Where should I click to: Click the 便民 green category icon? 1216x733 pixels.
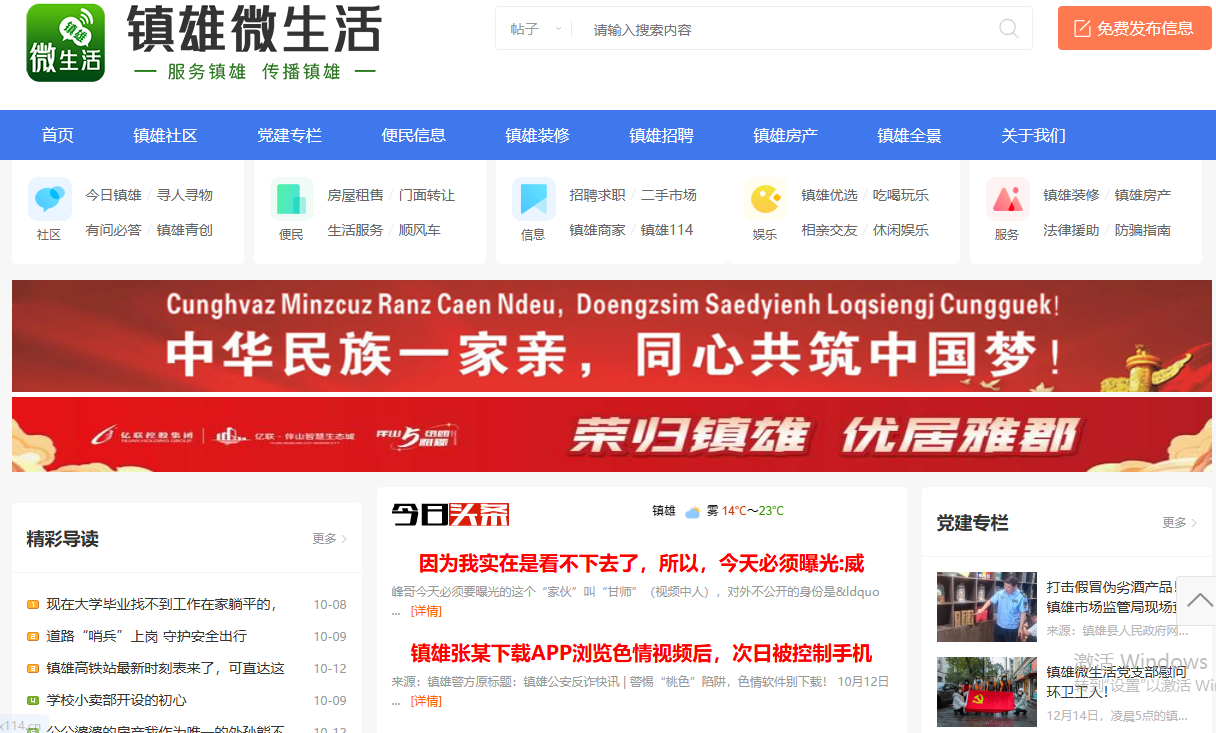[x=291, y=199]
